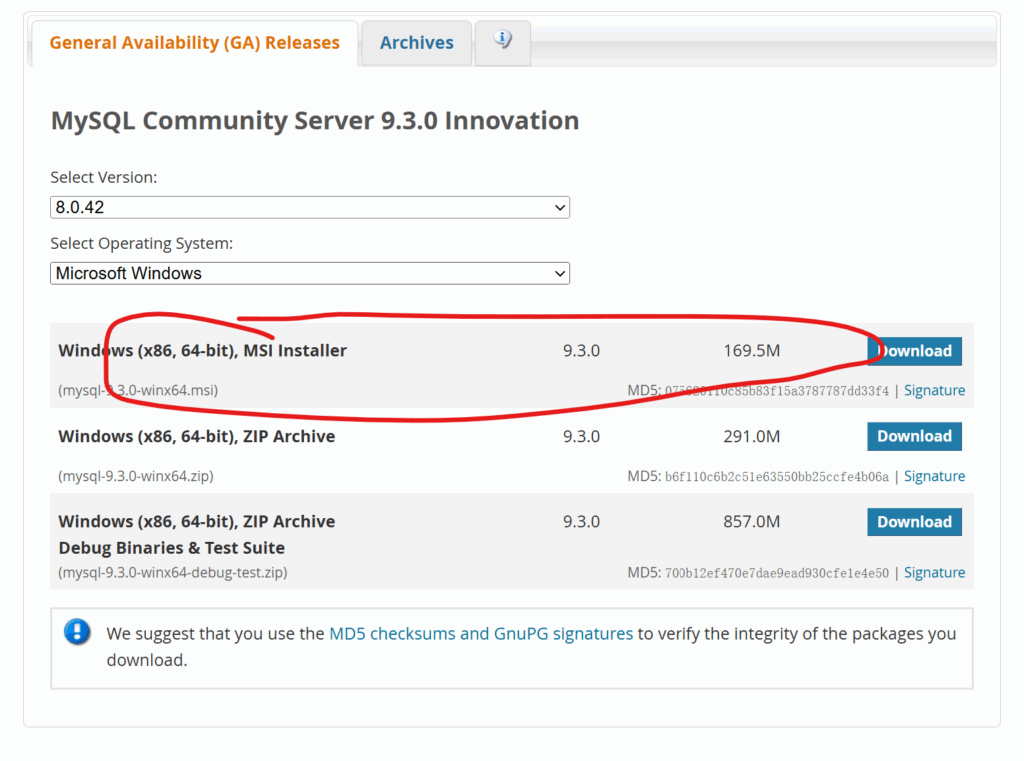Click the Windows MSI Installer title text
The width and height of the screenshot is (1024, 761).
203,351
